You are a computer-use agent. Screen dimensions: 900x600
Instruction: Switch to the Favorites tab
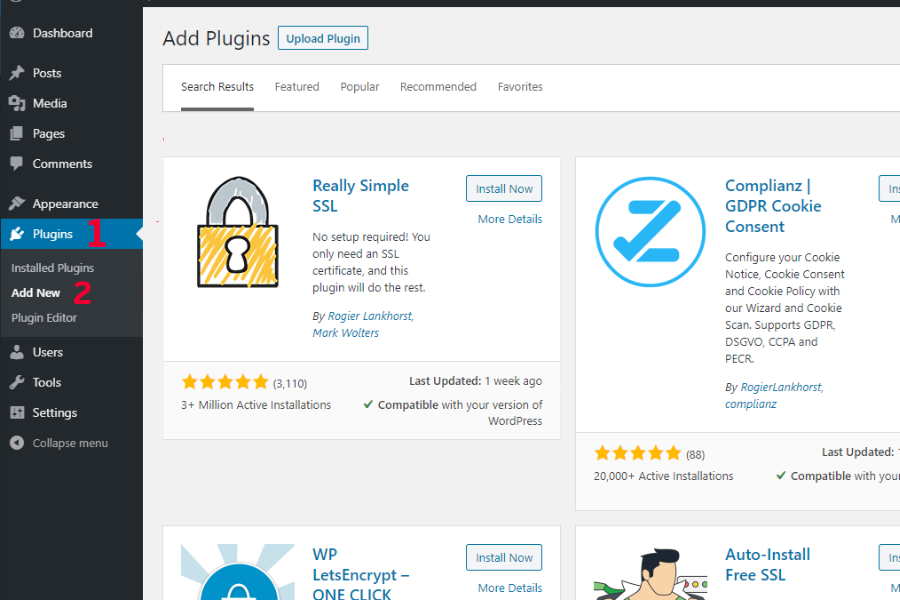point(520,87)
